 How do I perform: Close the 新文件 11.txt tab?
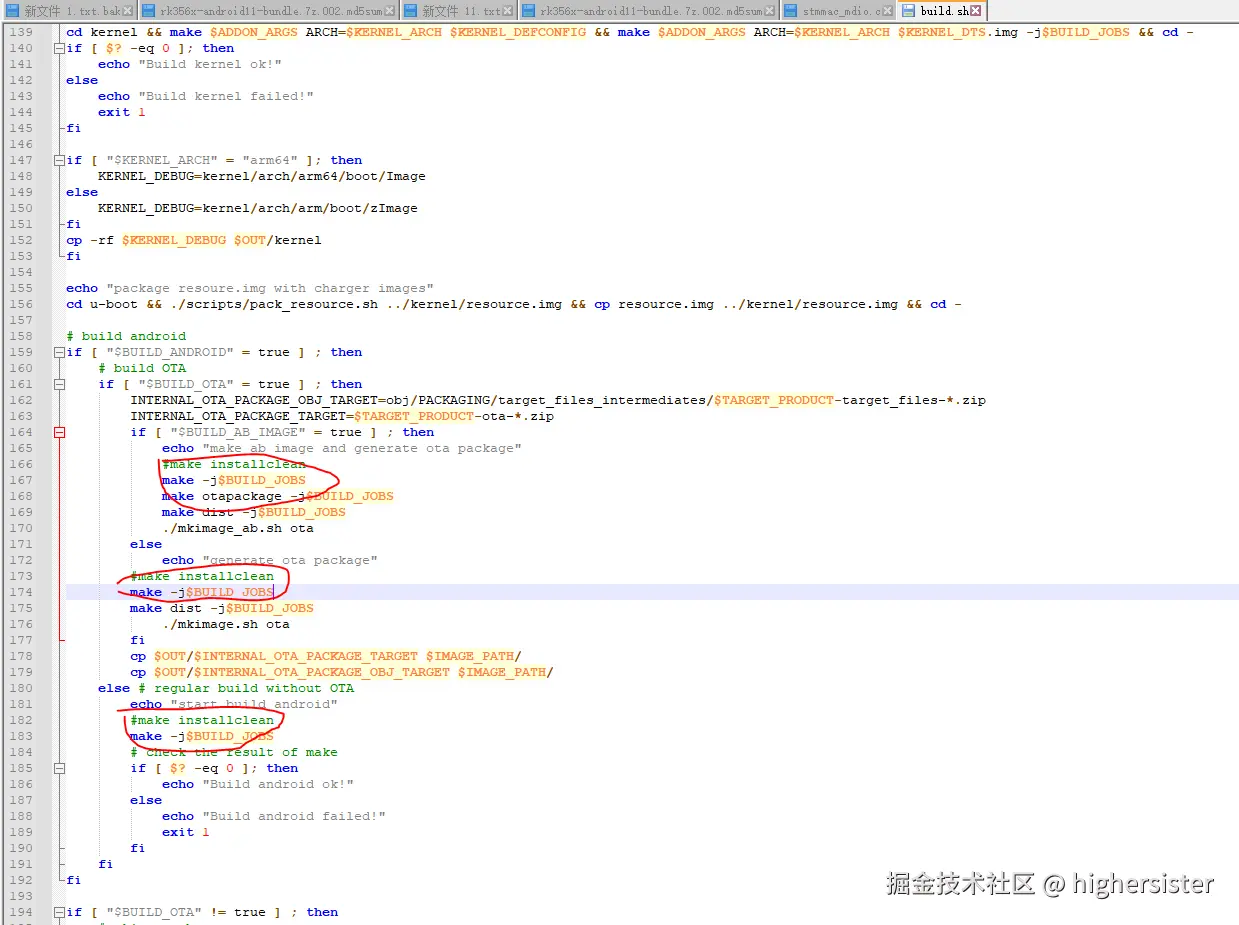tap(508, 11)
